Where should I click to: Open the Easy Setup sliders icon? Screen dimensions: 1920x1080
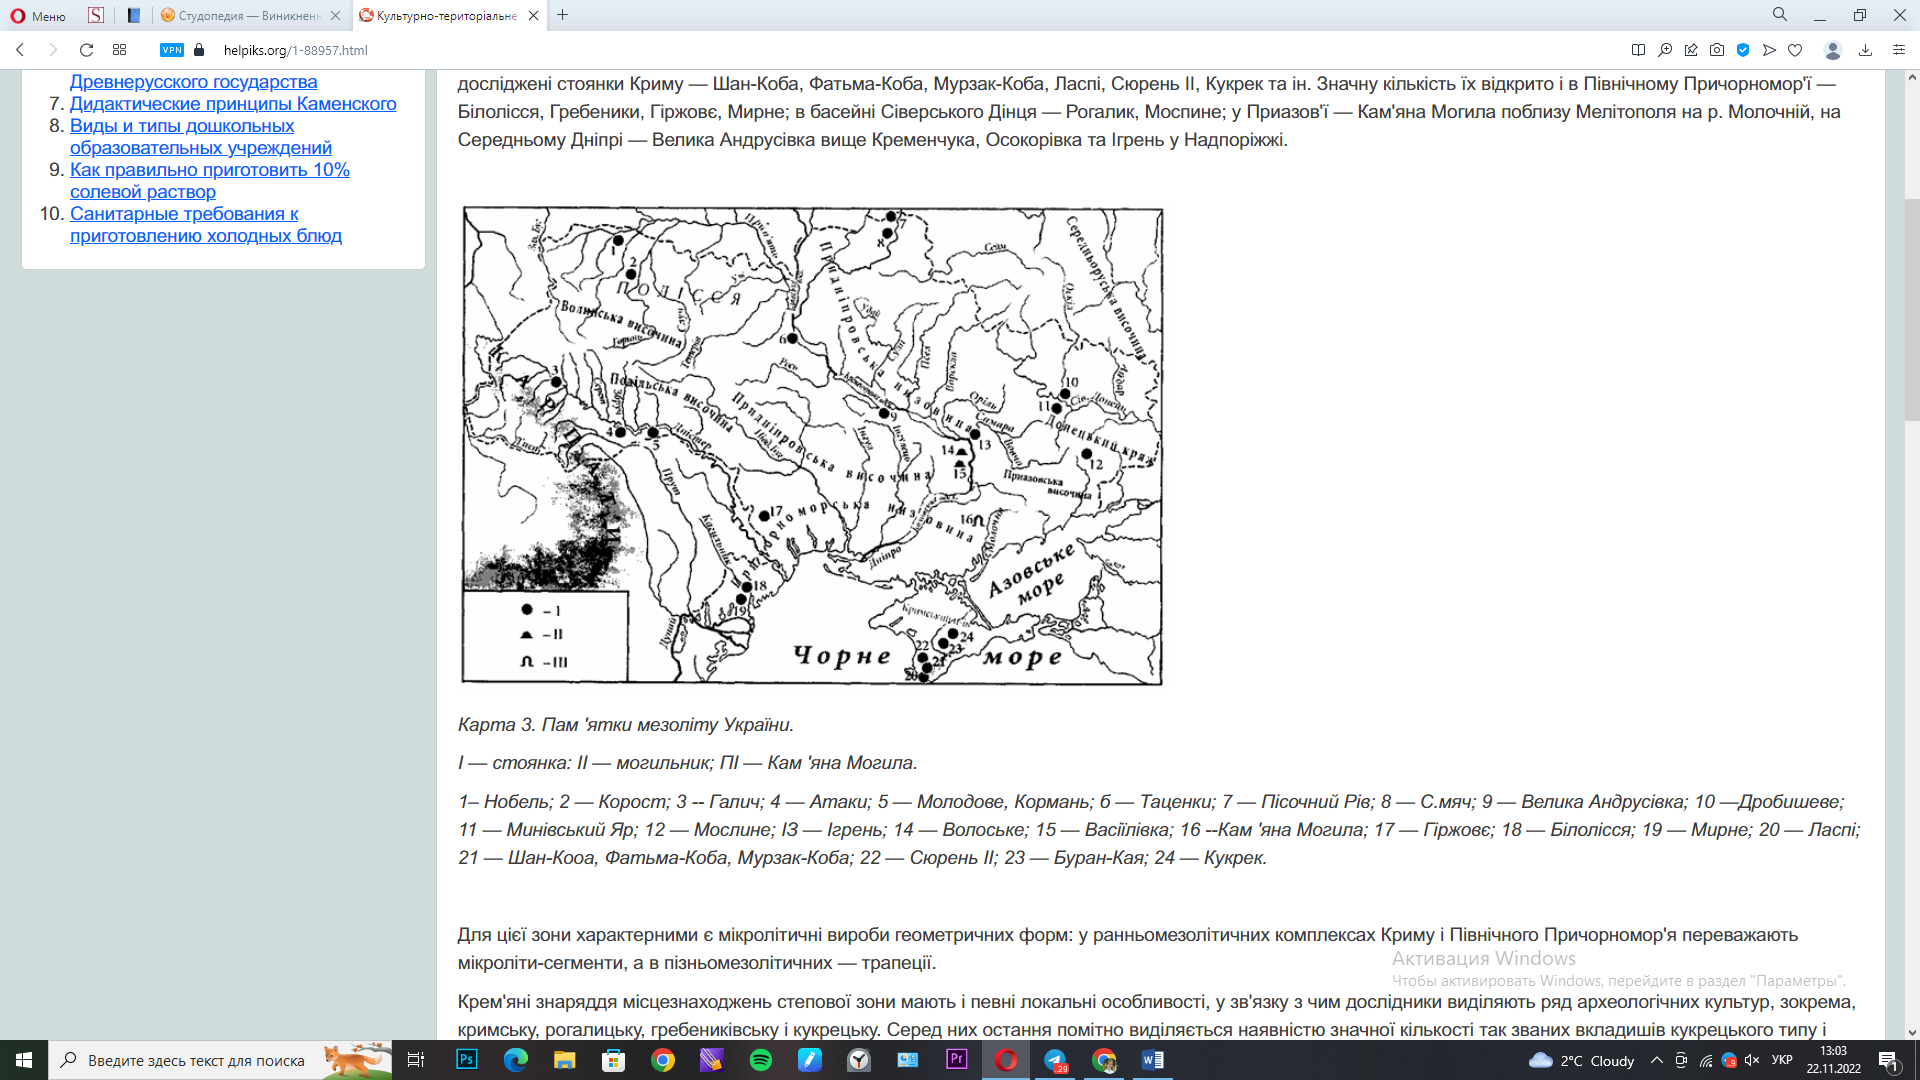click(x=1899, y=50)
